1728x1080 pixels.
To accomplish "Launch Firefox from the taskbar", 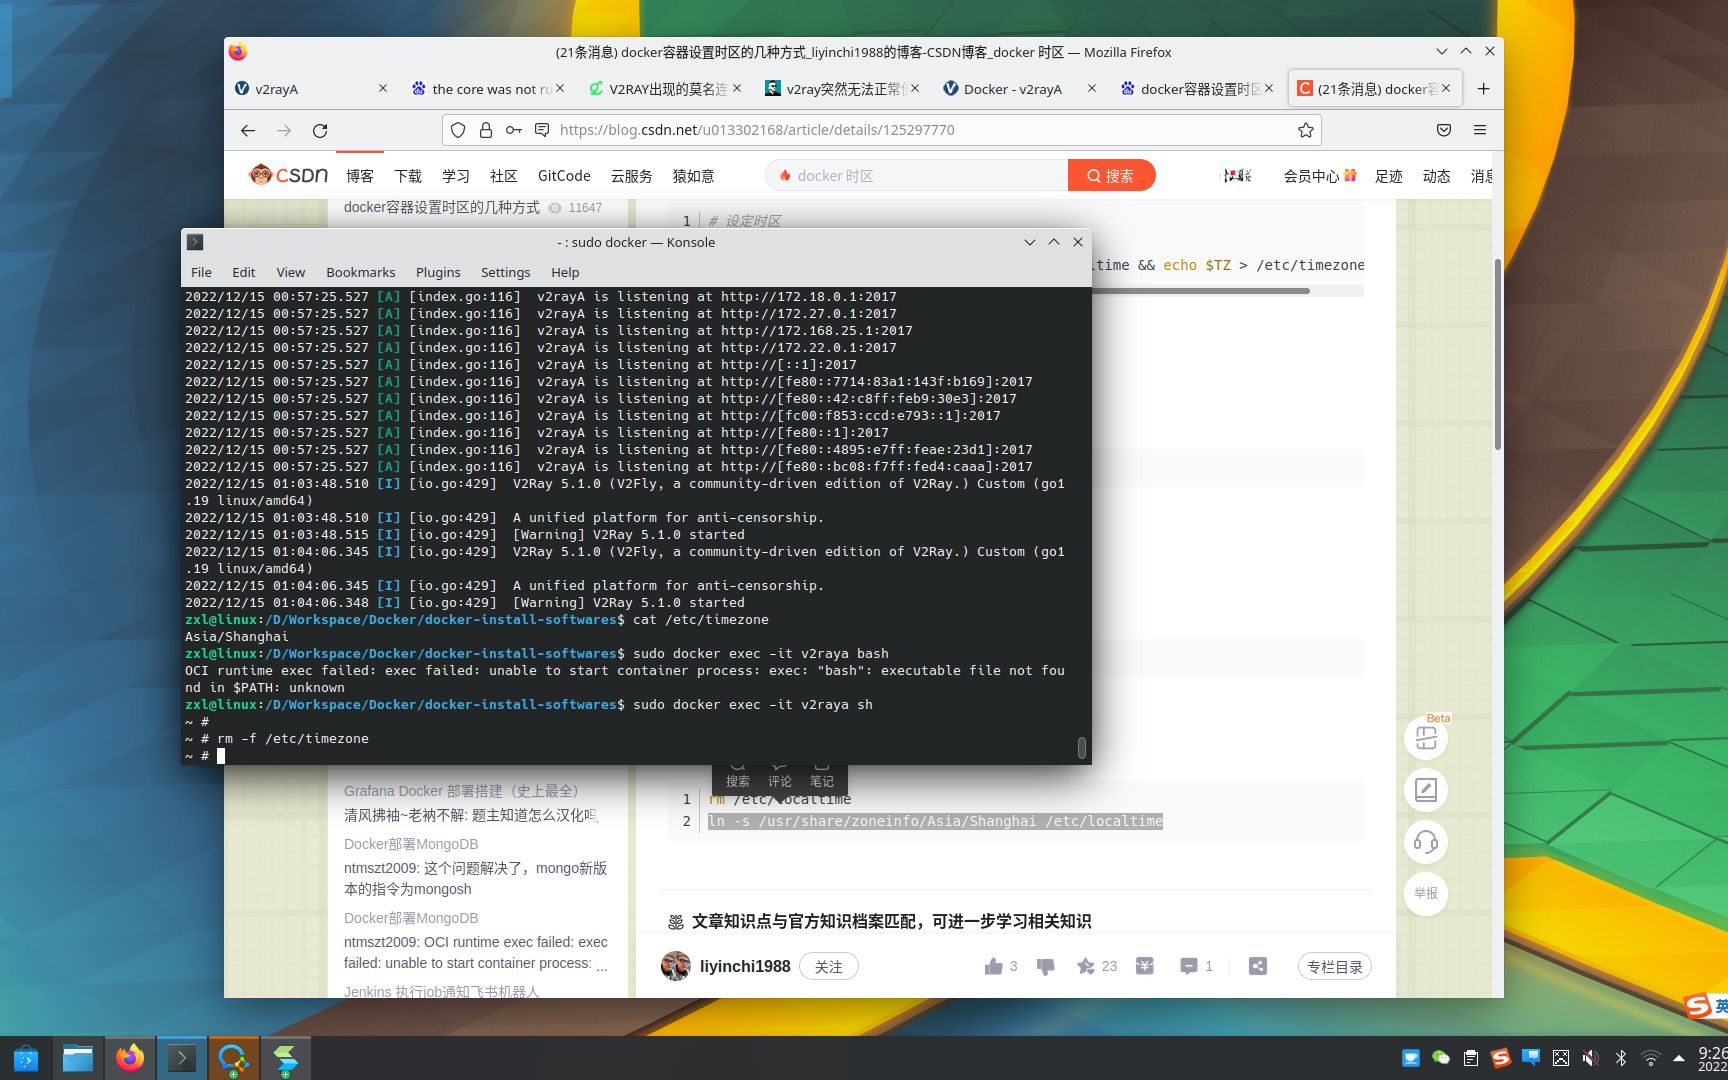I will tap(130, 1058).
